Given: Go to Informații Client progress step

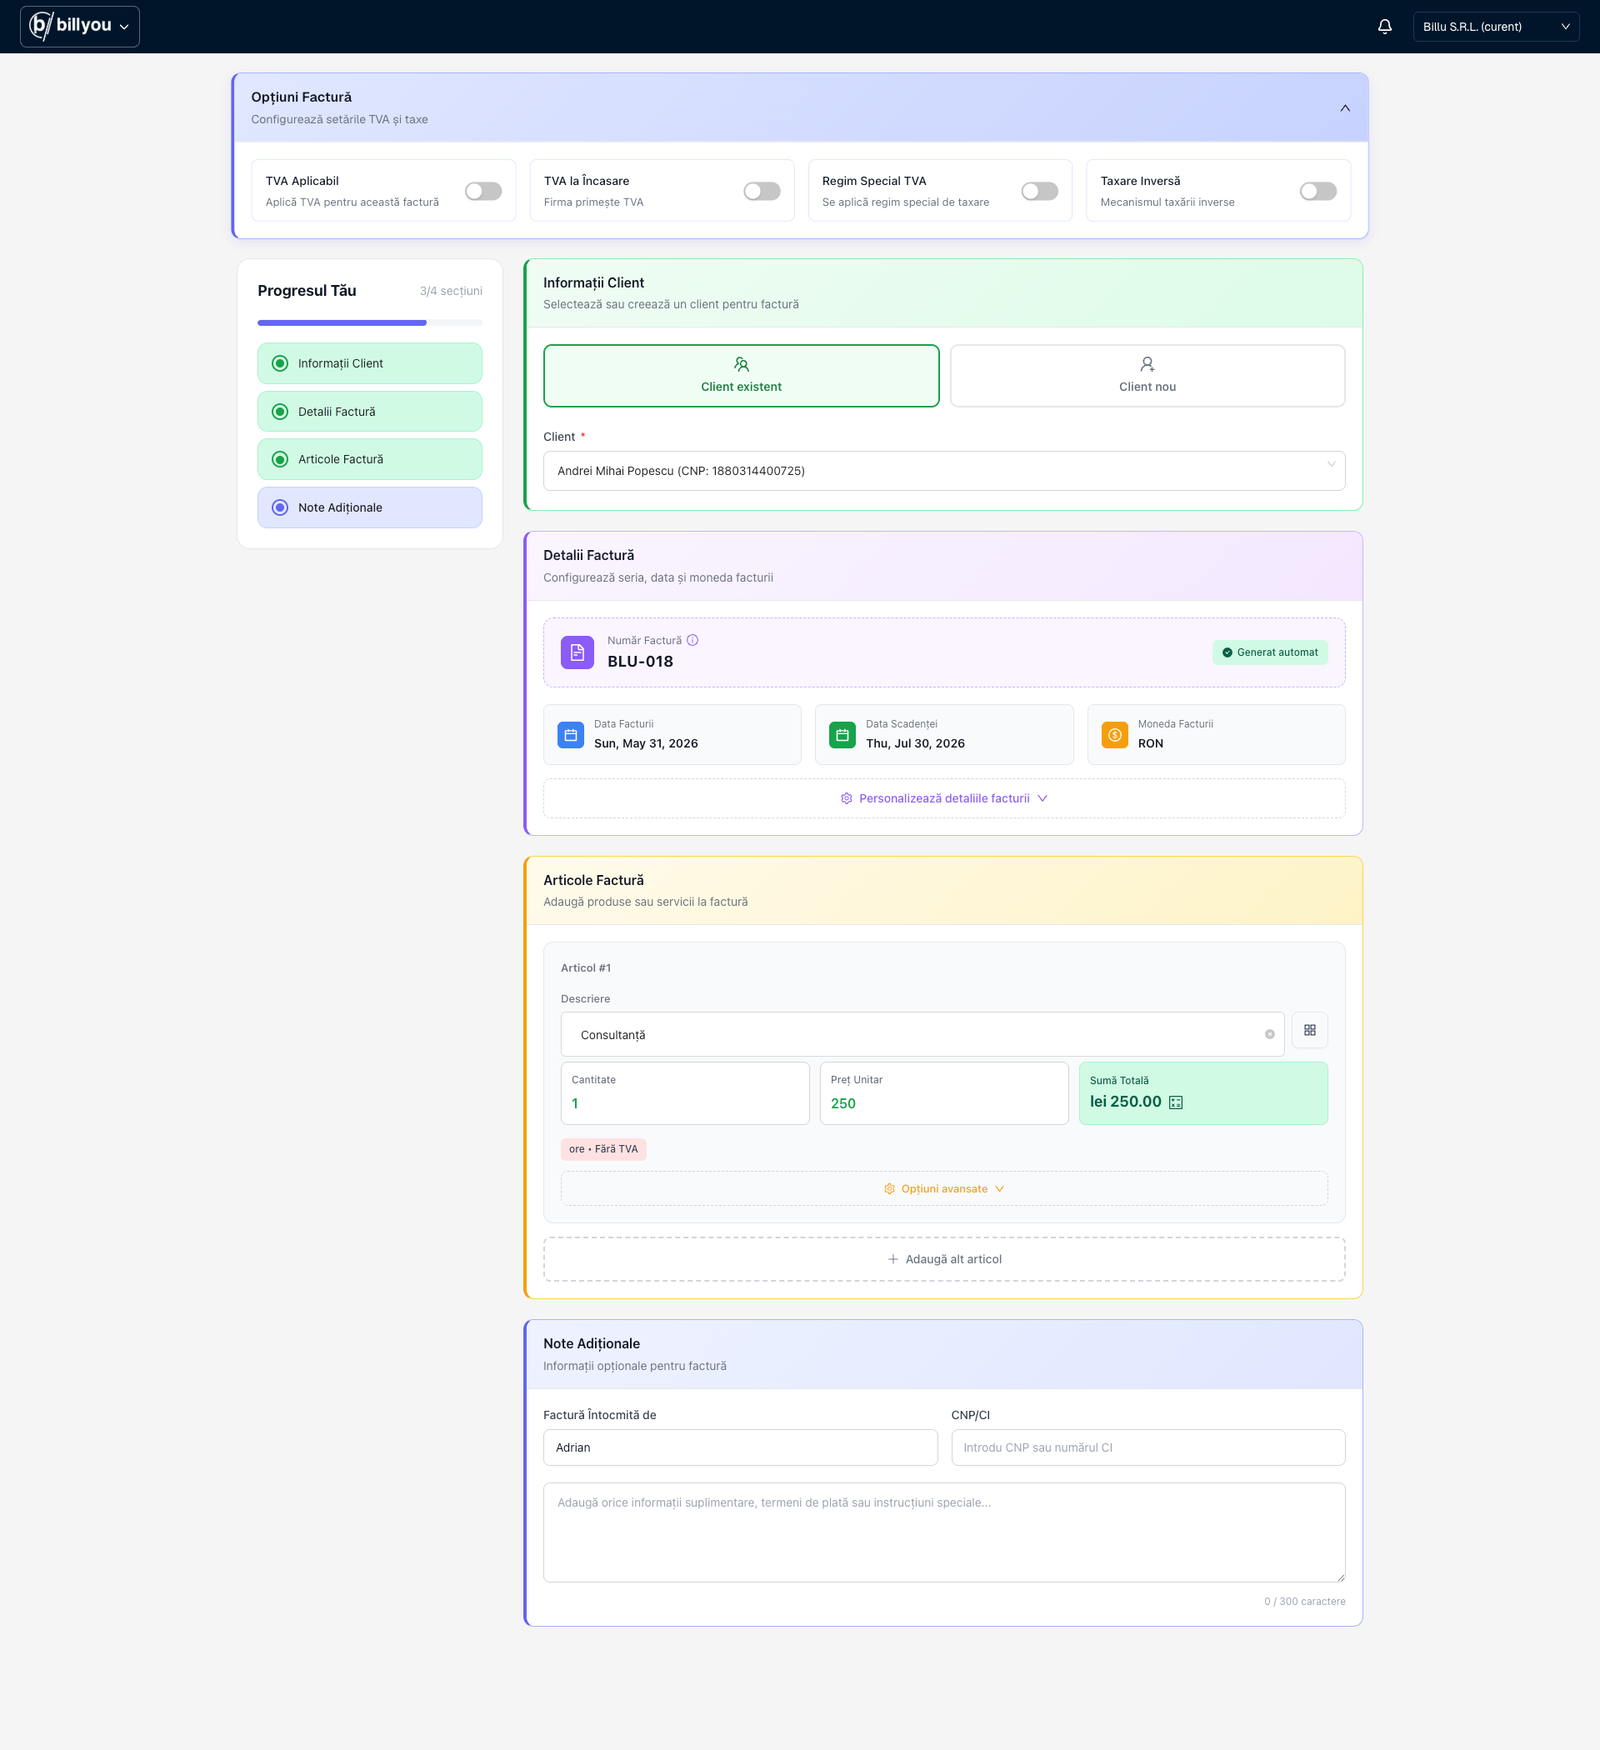Looking at the screenshot, I should coord(370,363).
